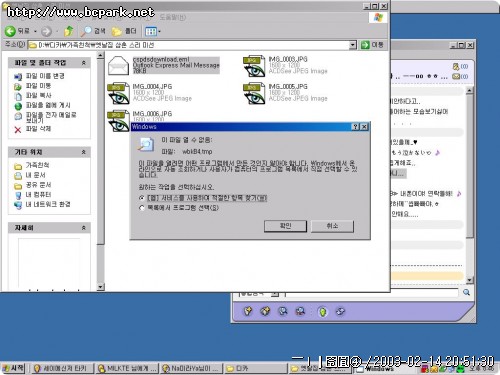Select the use Web service radio option
The width and height of the screenshot is (500, 375).
[x=142, y=198]
